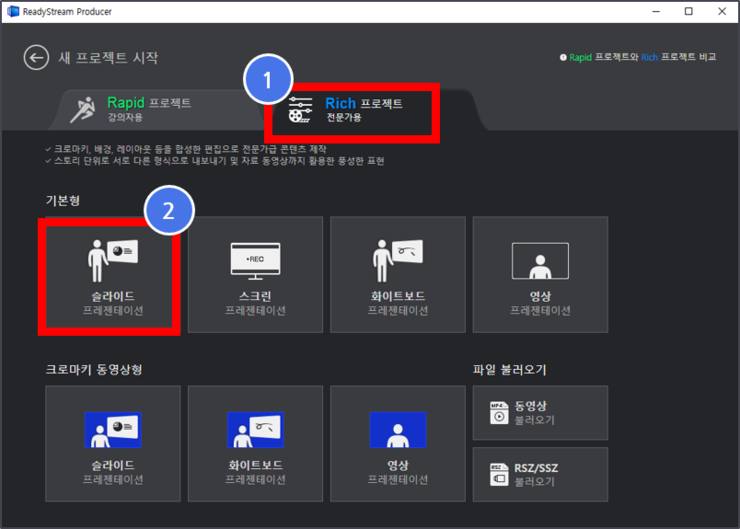Click the sliders and film Rich icon

pos(300,109)
